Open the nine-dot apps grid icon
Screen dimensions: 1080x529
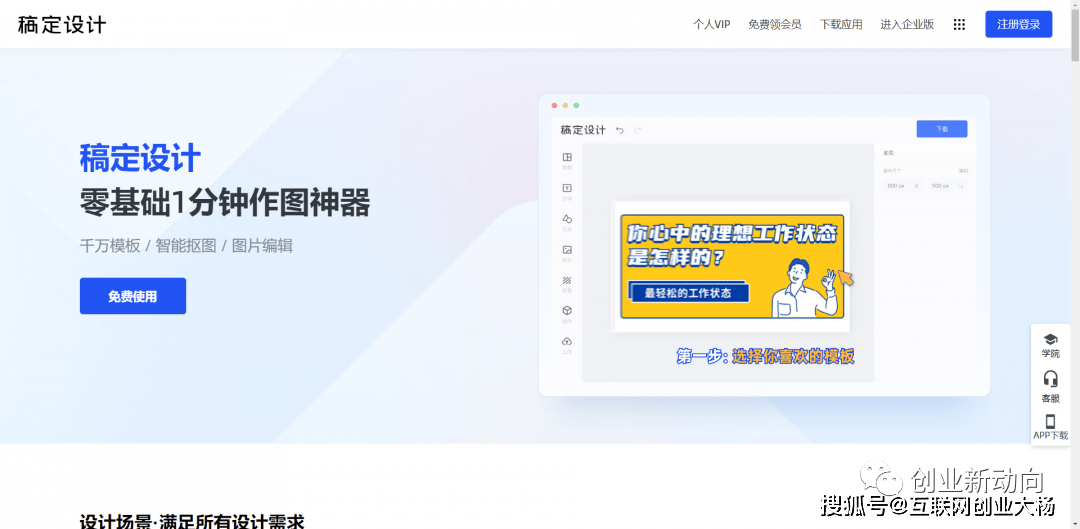[x=959, y=25]
